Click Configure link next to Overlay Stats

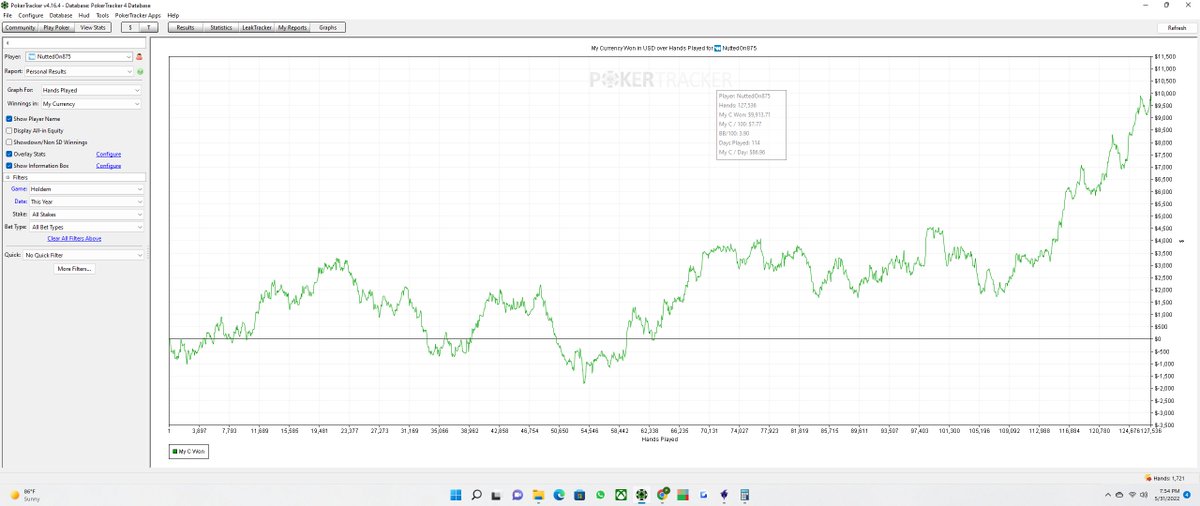[108, 154]
